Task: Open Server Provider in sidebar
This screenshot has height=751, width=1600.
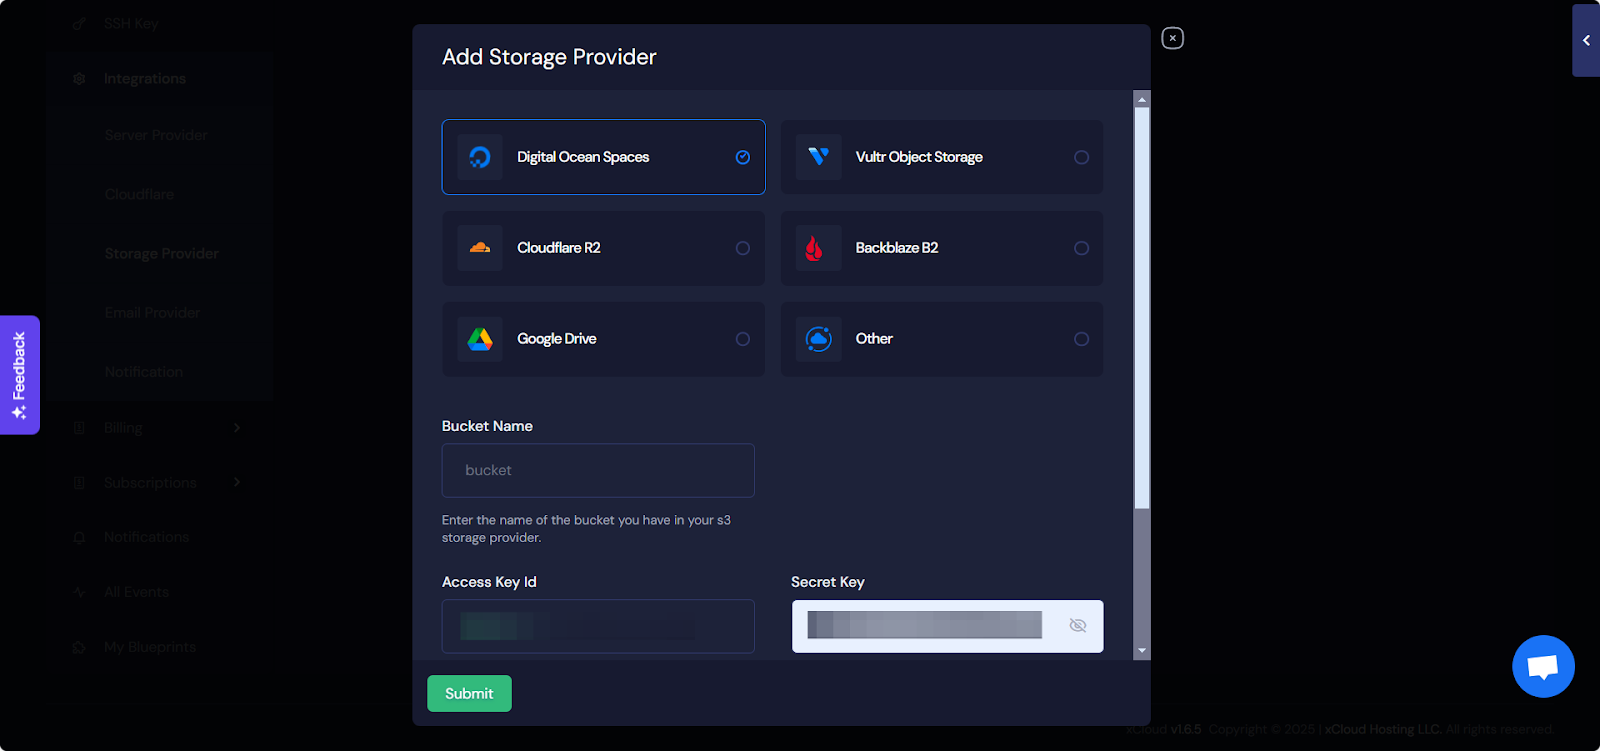Action: [156, 135]
